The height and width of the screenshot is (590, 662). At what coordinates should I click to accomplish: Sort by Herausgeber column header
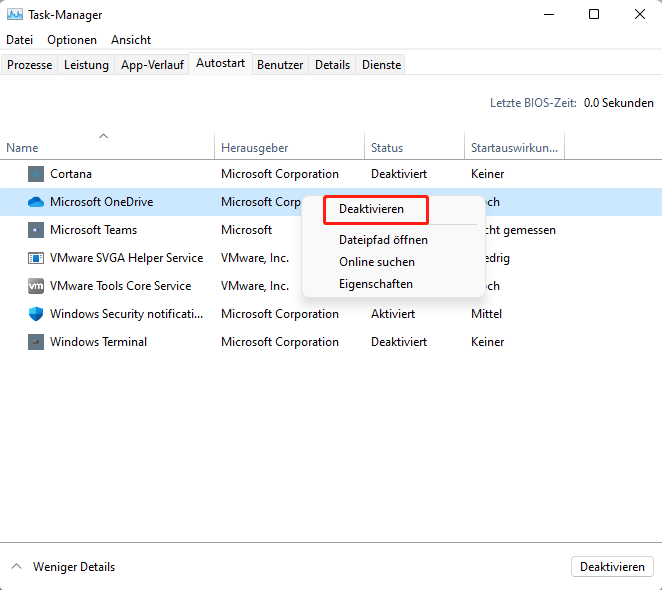256,148
